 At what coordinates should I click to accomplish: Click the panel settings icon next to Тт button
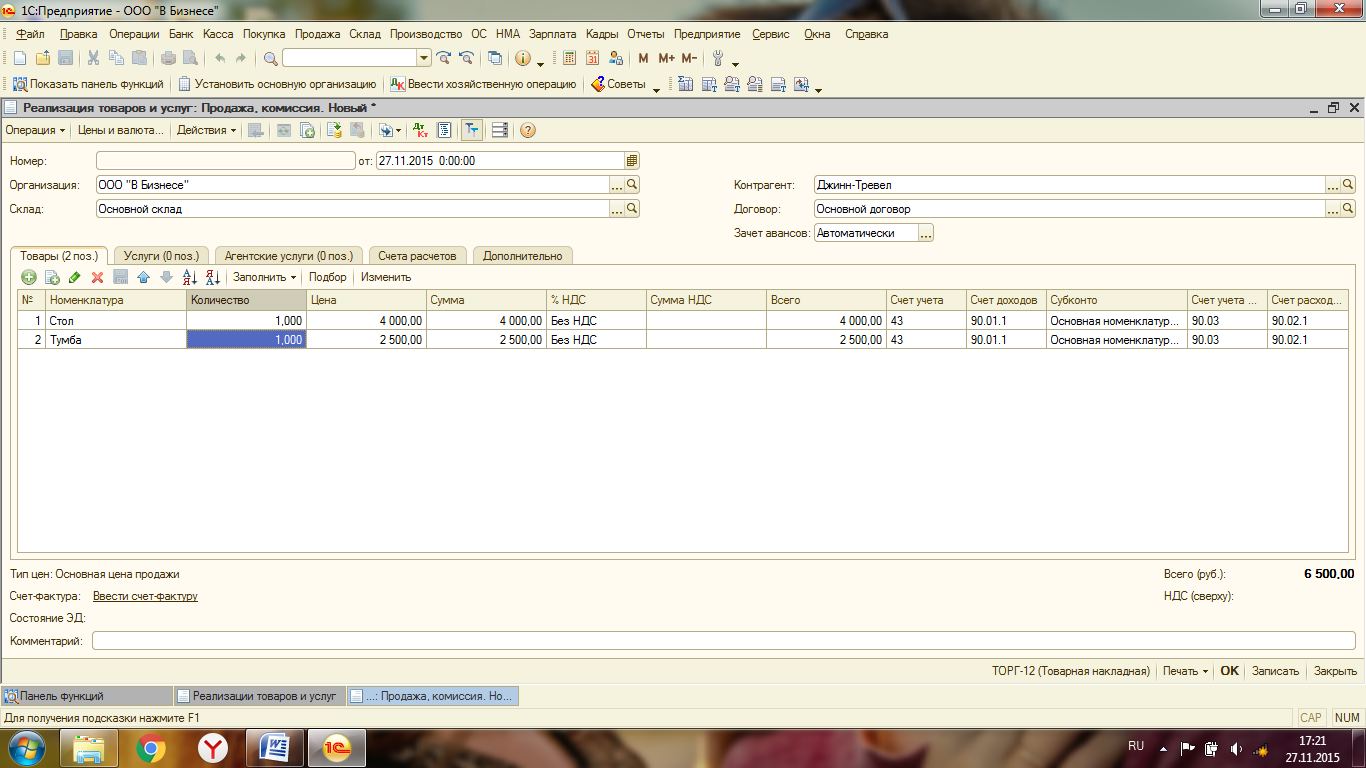(x=500, y=130)
